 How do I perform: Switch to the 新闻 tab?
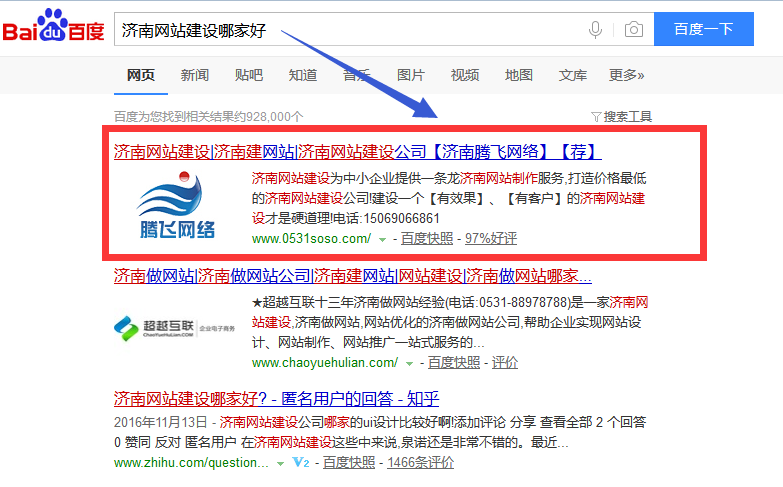click(x=195, y=75)
